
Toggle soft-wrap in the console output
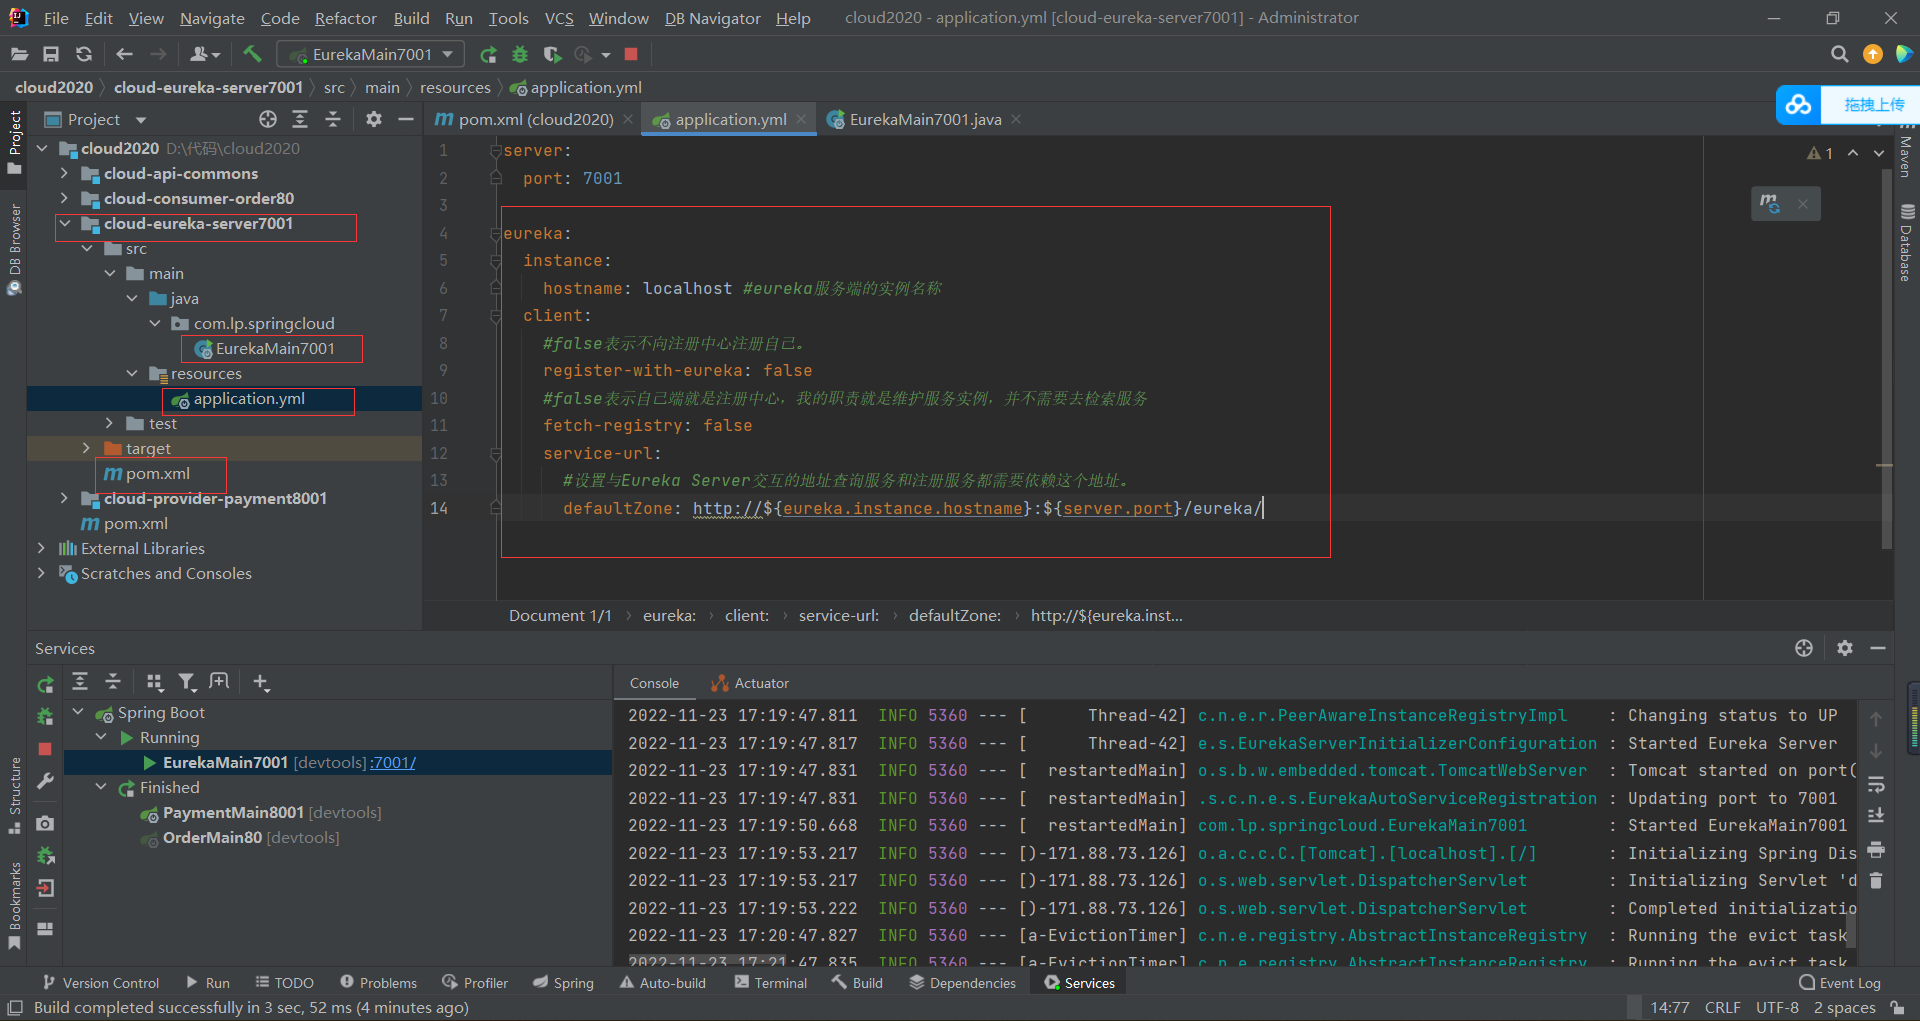coord(1876,784)
